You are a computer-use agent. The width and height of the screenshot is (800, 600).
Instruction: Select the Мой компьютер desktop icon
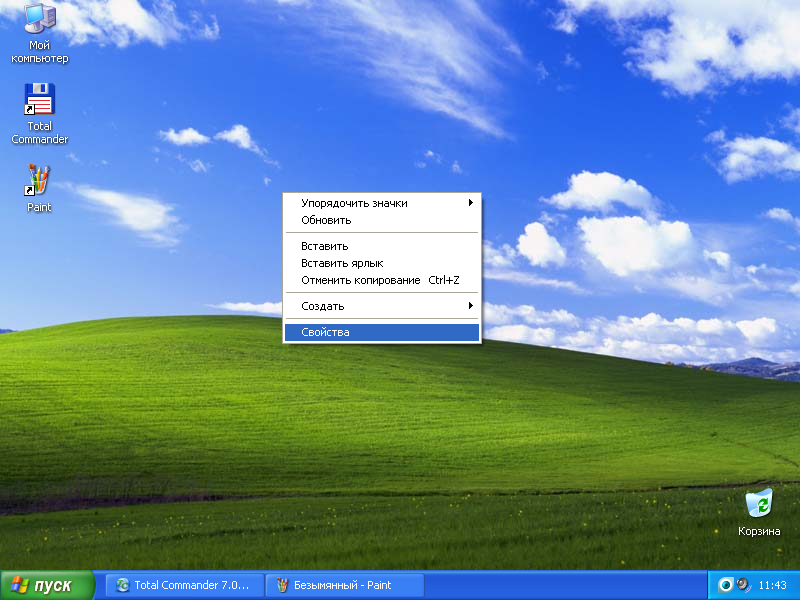tap(40, 33)
